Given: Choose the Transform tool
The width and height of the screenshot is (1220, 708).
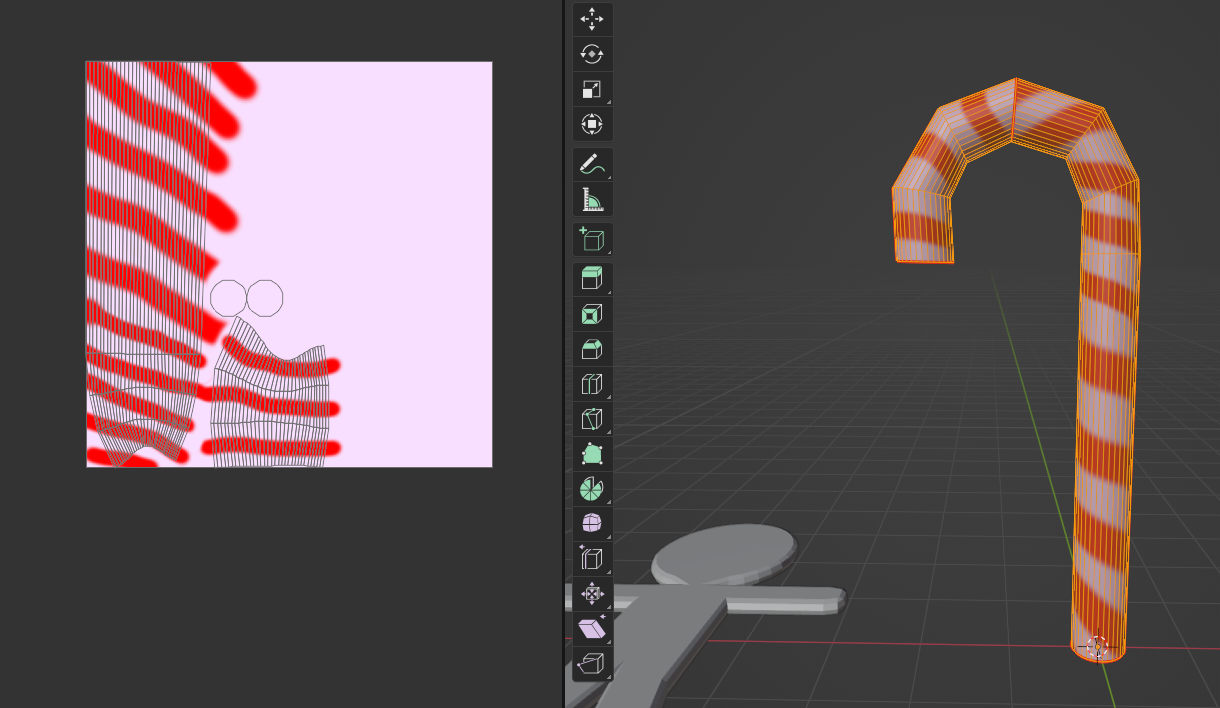Looking at the screenshot, I should pyautogui.click(x=592, y=124).
